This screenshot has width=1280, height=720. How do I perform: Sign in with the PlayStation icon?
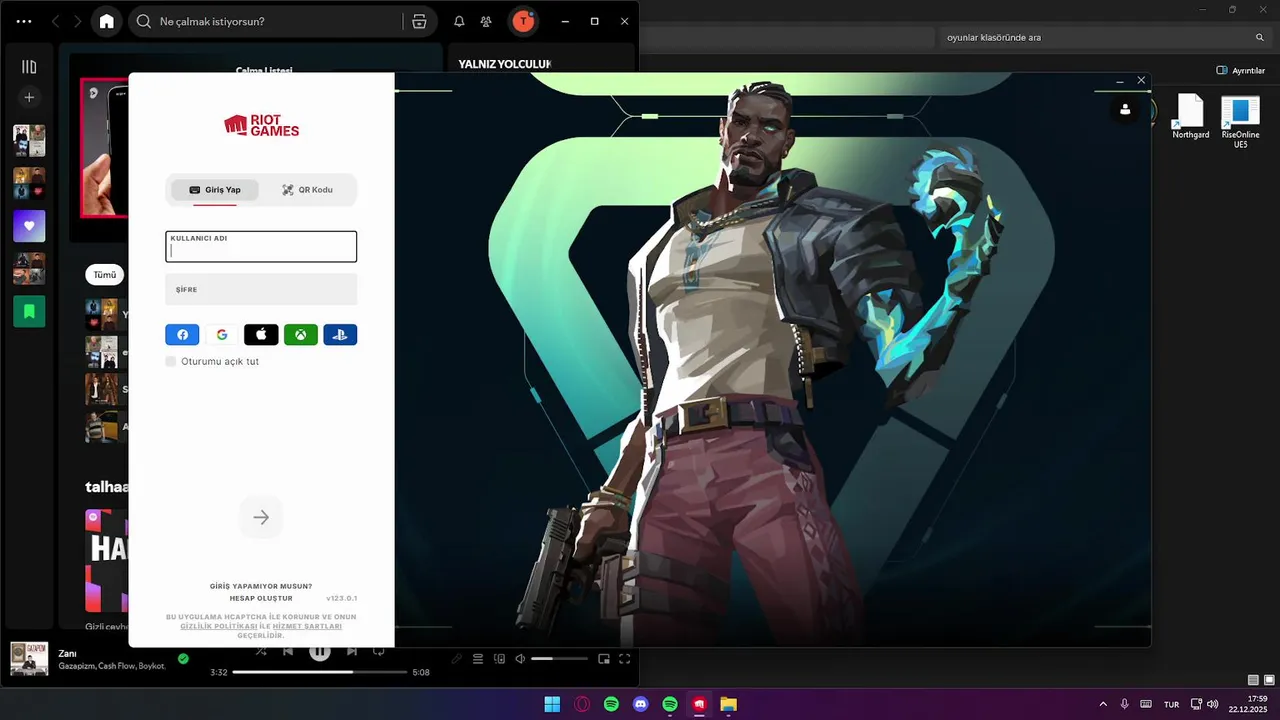click(340, 335)
